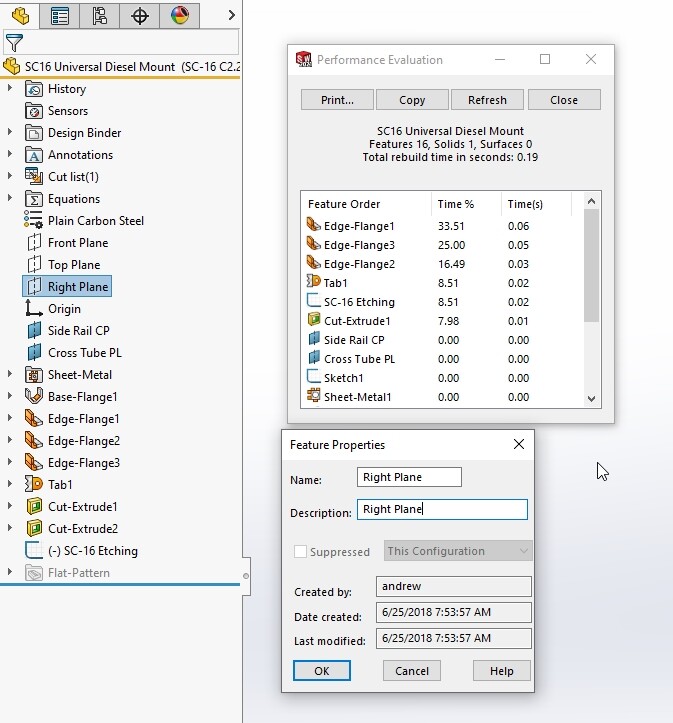Image resolution: width=673 pixels, height=723 pixels.
Task: Show more manager tabs via the arrow
Action: click(x=231, y=16)
